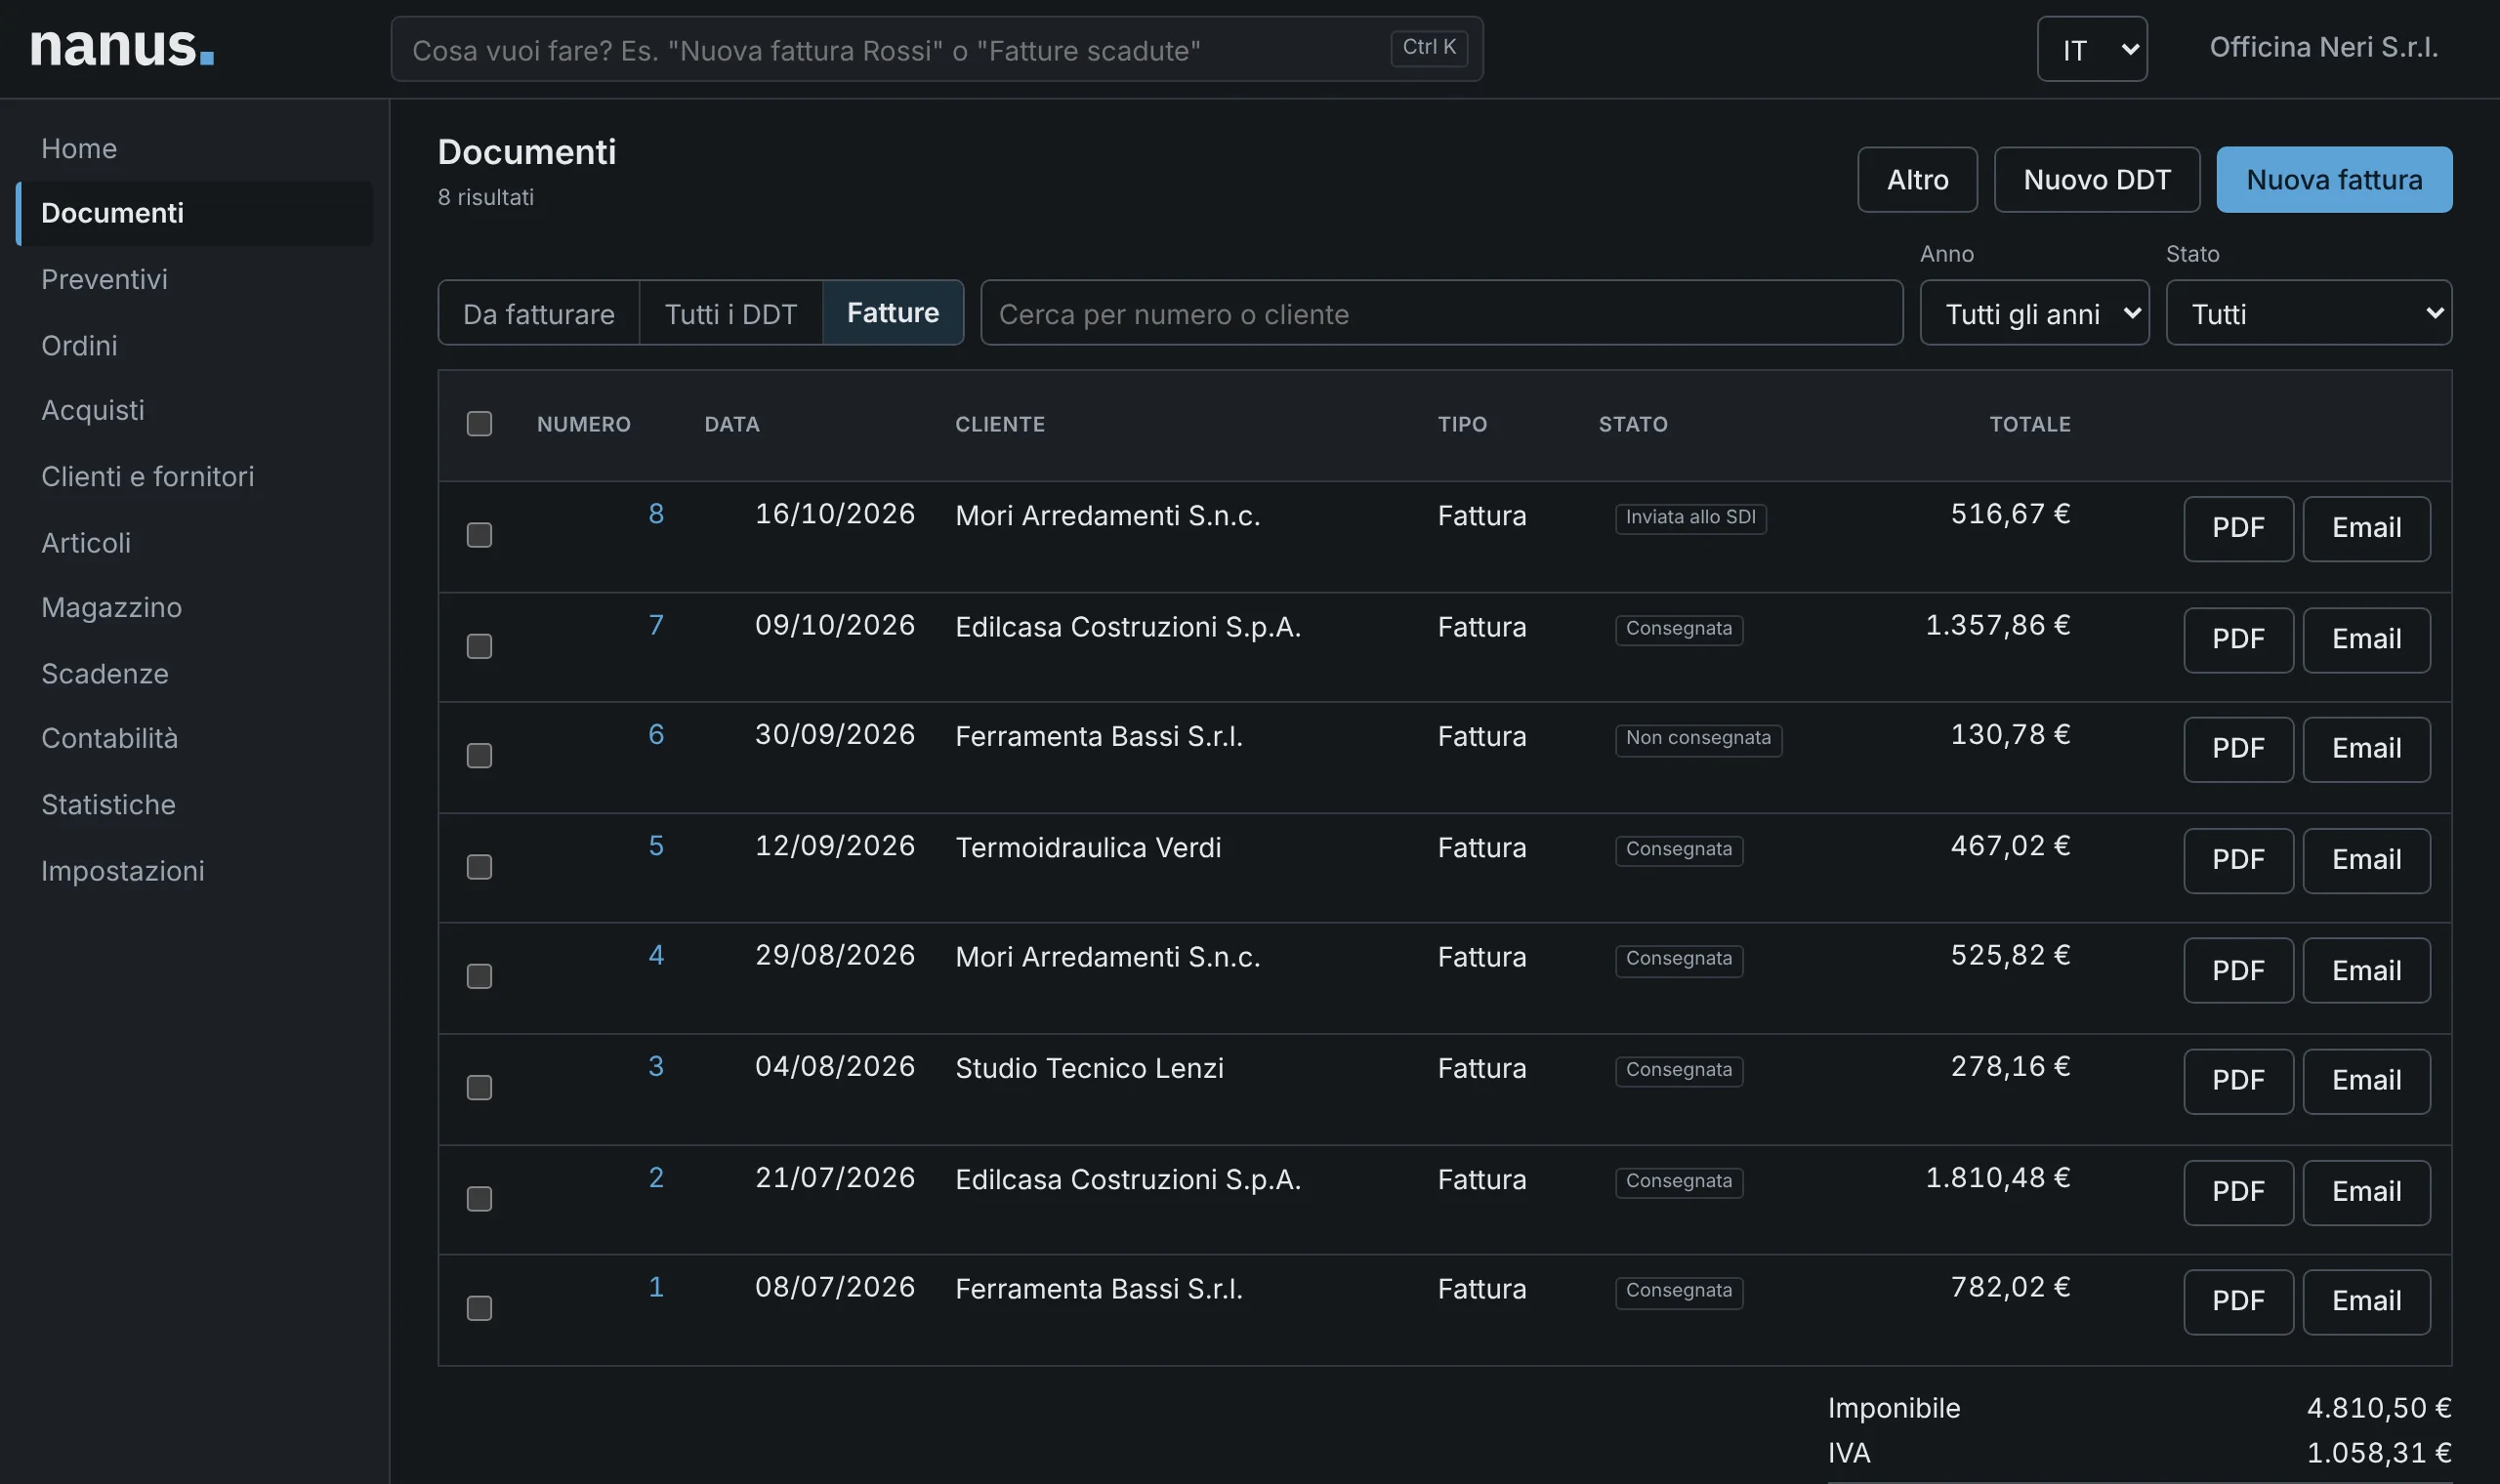Focus the command search bar

(x=936, y=49)
